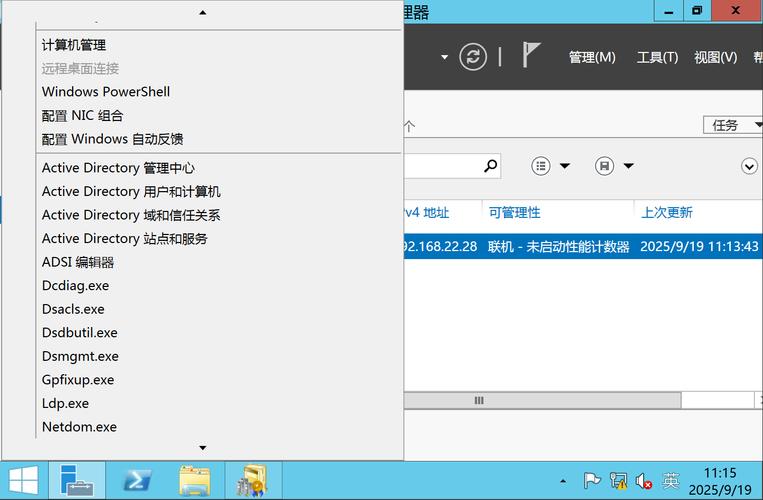The image size is (763, 500).
Task: Run Dsacls.exe from the menu
Action: (73, 309)
